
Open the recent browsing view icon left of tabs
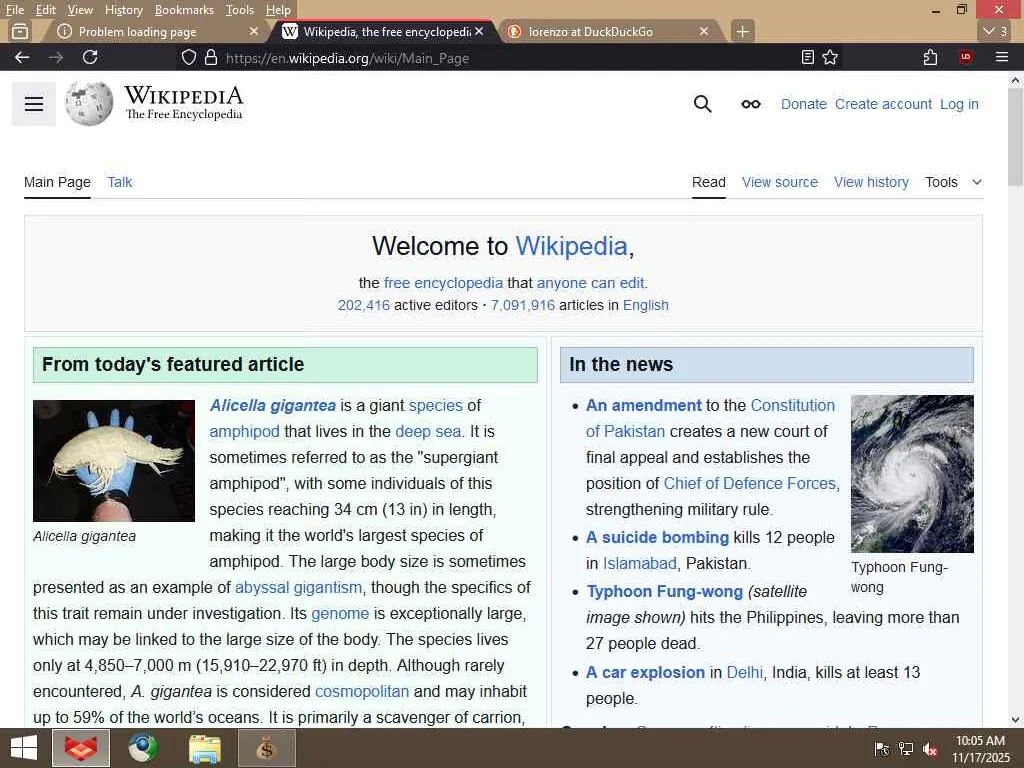20,31
